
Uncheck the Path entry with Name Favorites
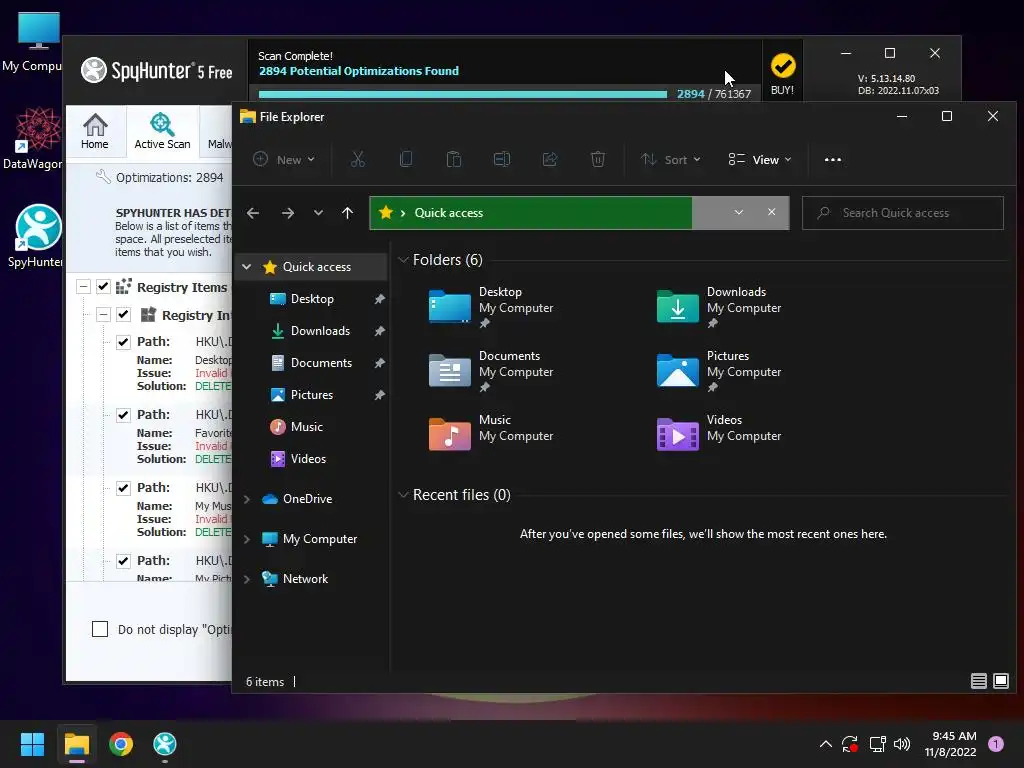point(123,415)
